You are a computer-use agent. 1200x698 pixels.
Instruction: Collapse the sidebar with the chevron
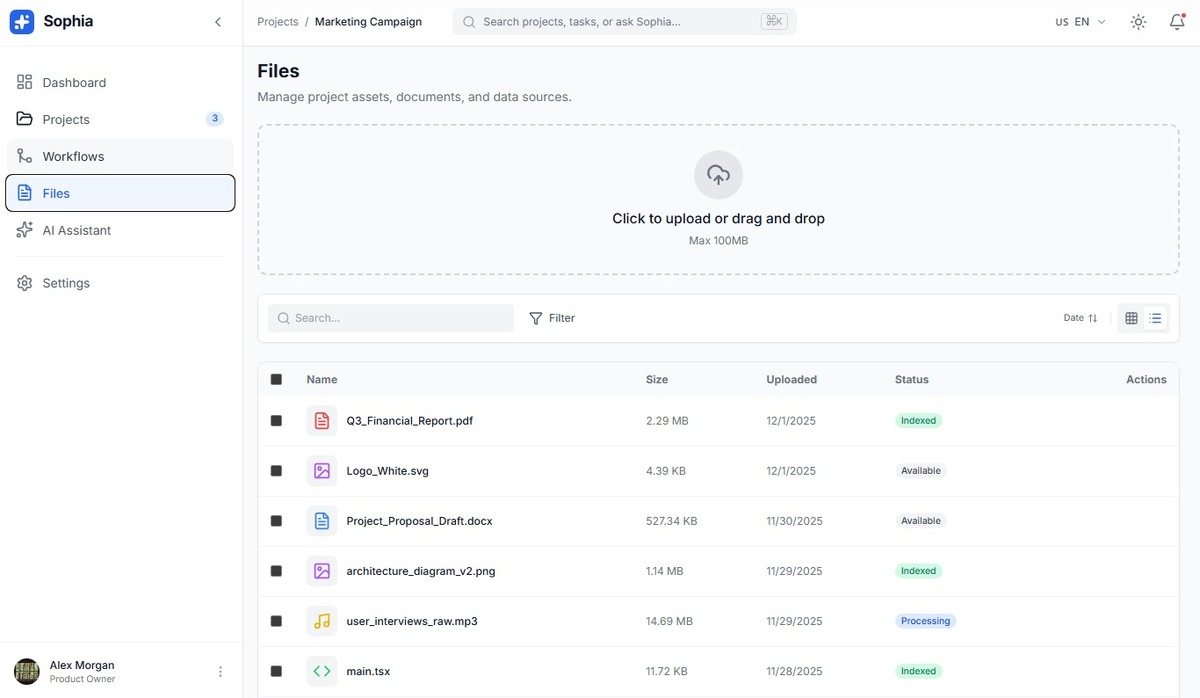coord(218,22)
